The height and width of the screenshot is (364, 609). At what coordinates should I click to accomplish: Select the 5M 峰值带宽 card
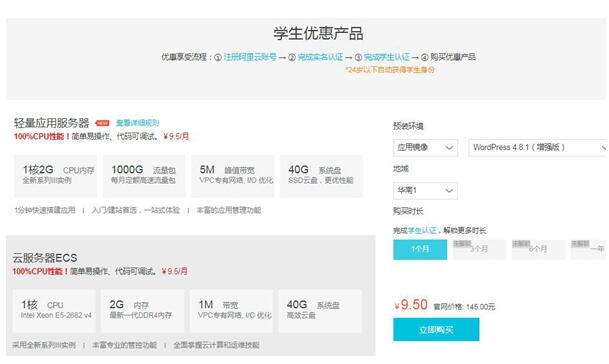[233, 176]
